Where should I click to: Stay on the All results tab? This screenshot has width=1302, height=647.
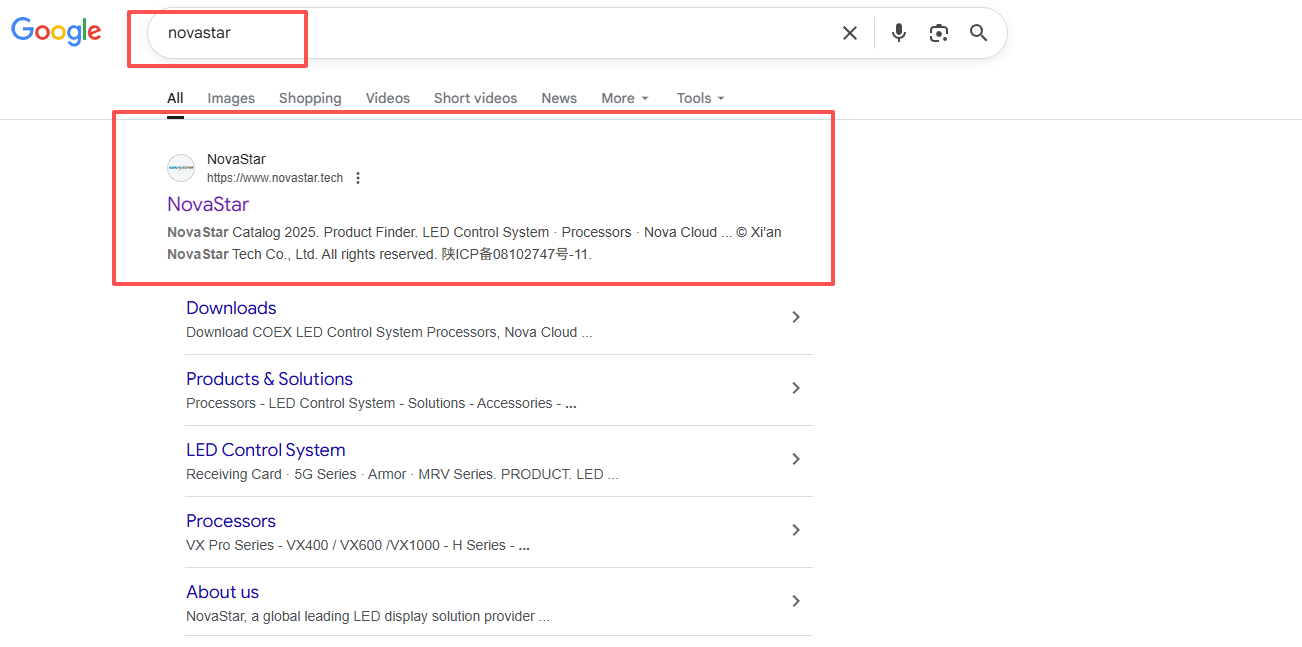pos(175,98)
